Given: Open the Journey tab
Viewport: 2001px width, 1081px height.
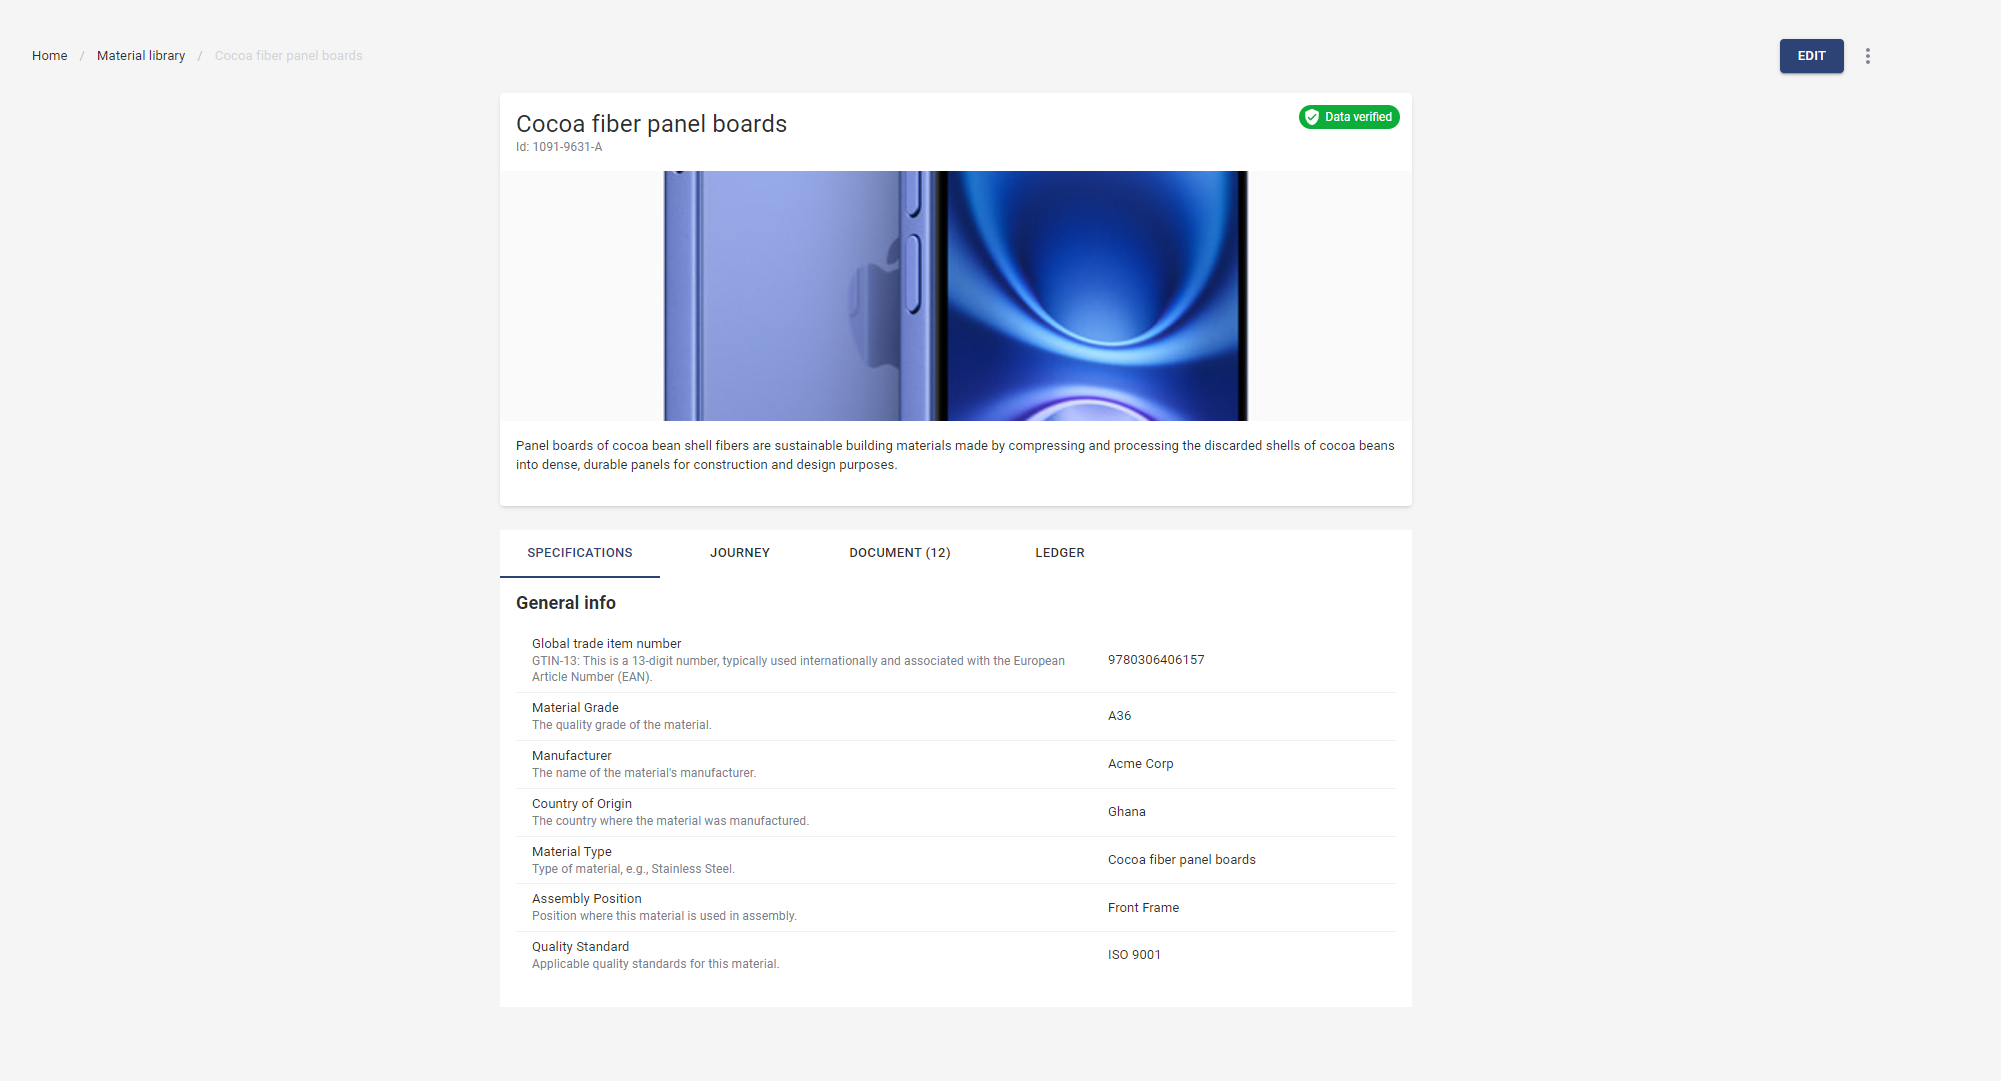Looking at the screenshot, I should click(740, 553).
